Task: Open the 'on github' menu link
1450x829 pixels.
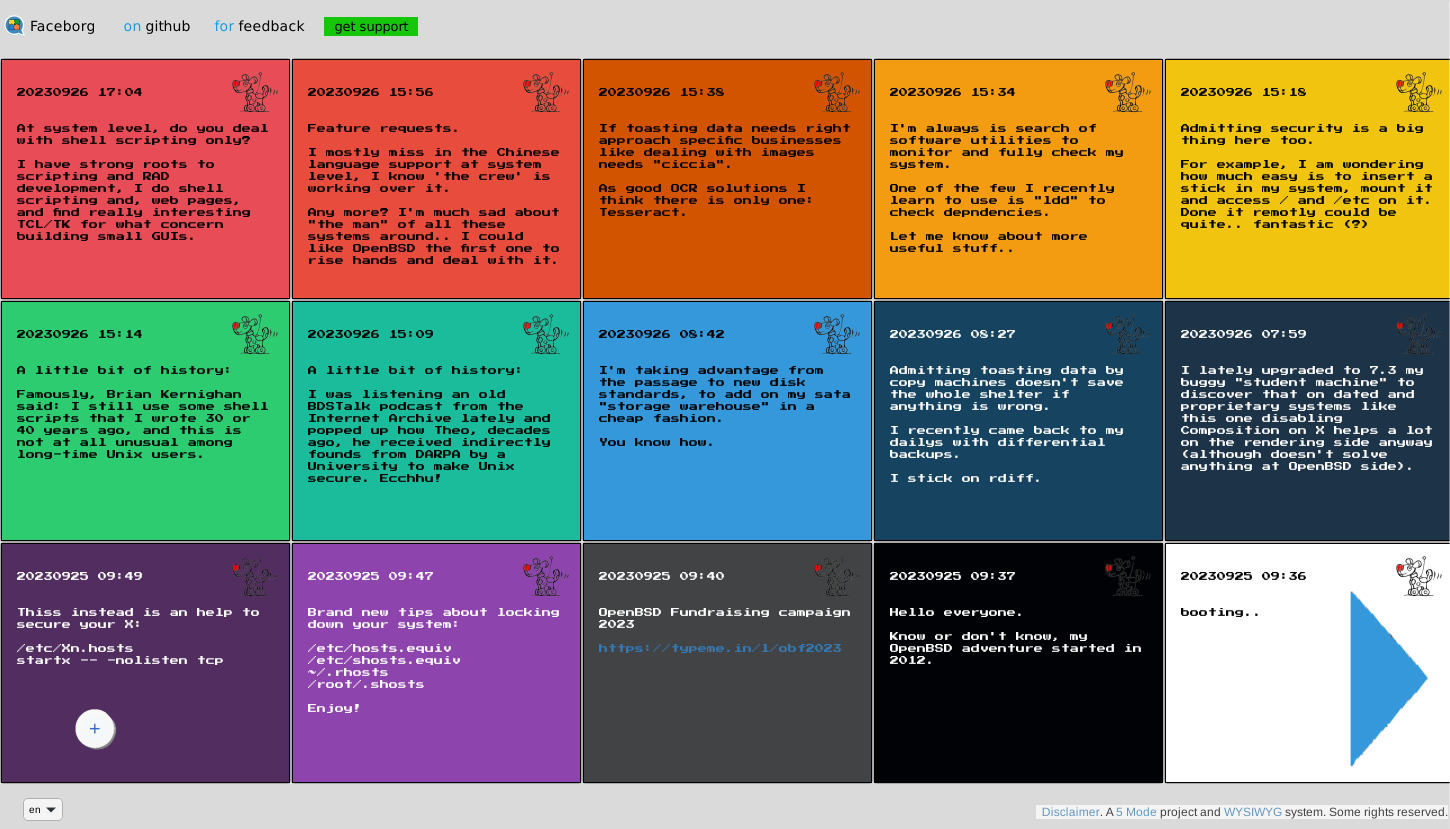Action: 157,27
